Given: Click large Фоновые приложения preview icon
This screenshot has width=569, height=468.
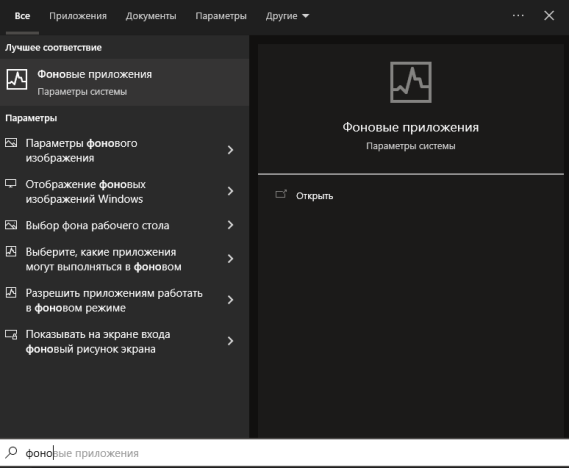Looking at the screenshot, I should tap(411, 82).
